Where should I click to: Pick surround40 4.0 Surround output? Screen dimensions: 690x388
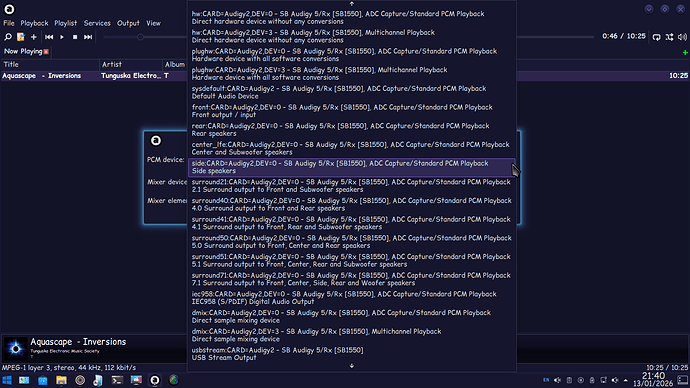[x=352, y=205]
